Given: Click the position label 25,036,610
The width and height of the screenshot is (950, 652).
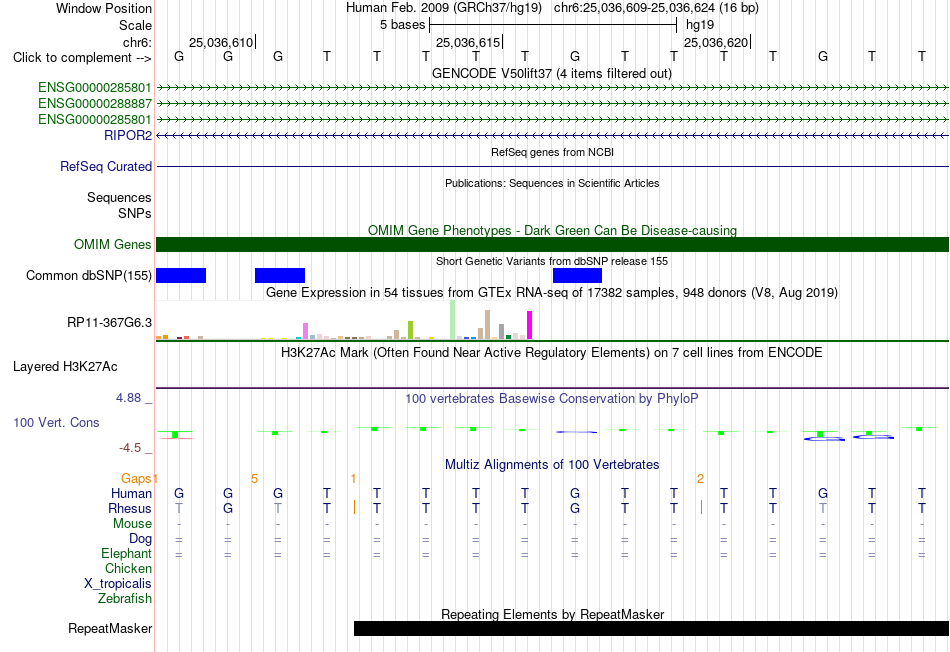Looking at the screenshot, I should [221, 42].
